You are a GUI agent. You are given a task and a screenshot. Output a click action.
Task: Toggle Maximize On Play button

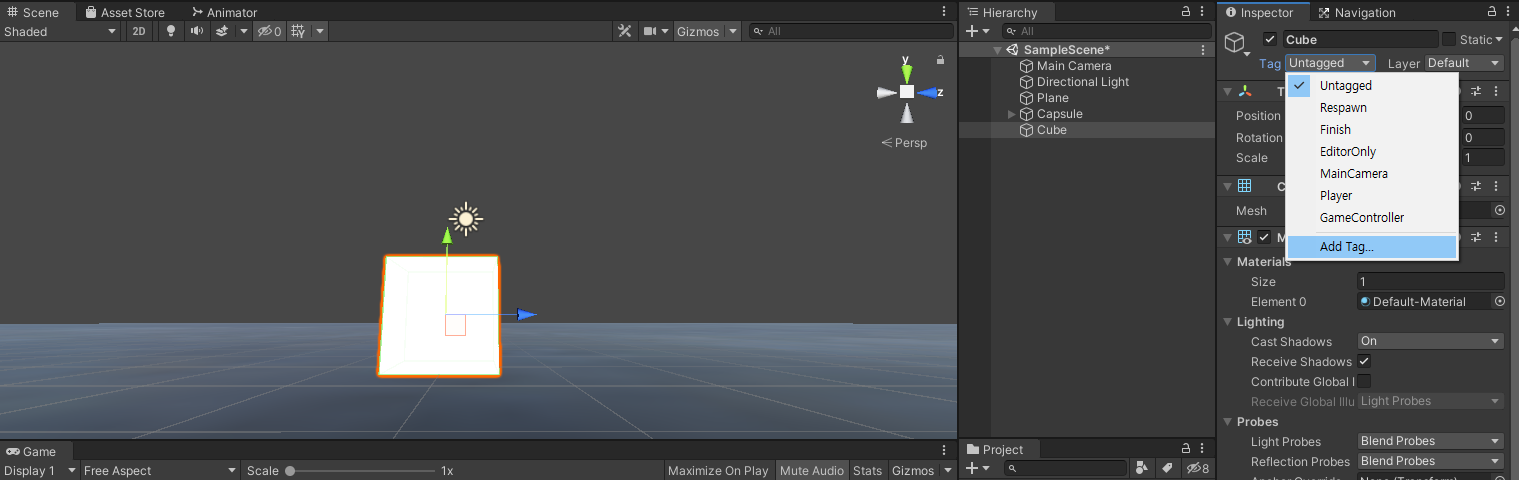point(718,471)
